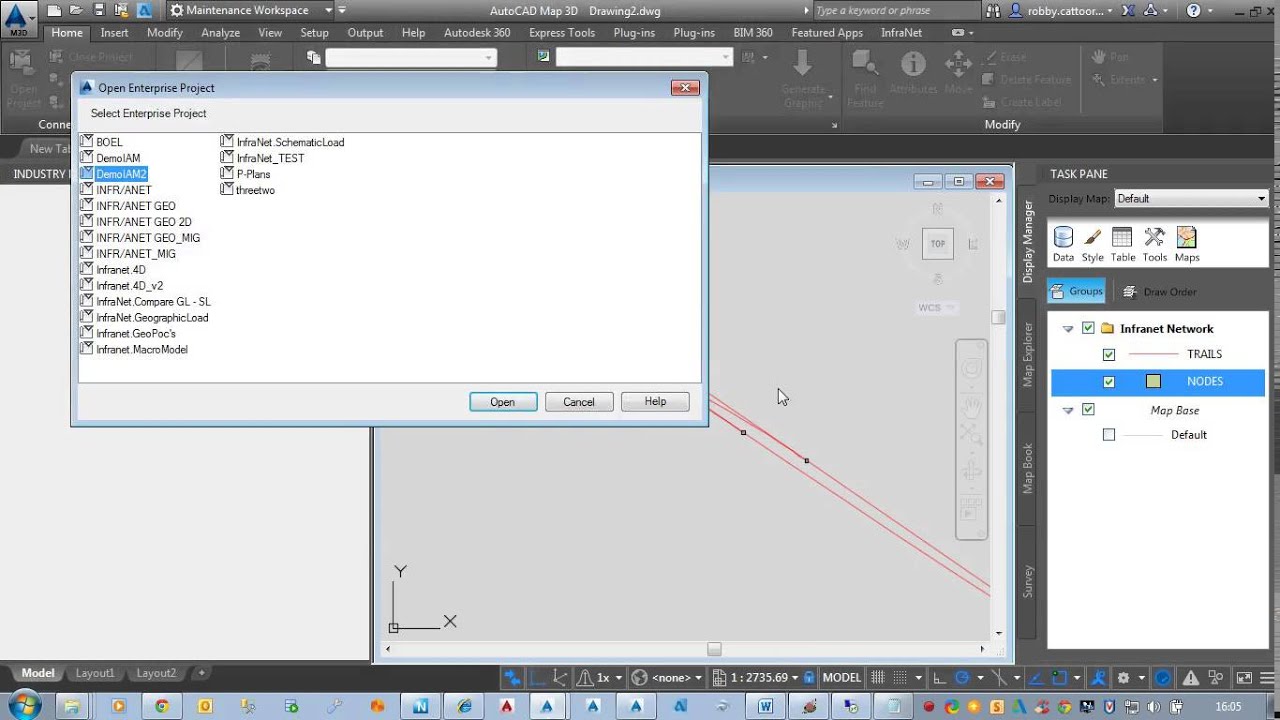Select the P-Plans project
1280x720 pixels.
click(x=253, y=174)
